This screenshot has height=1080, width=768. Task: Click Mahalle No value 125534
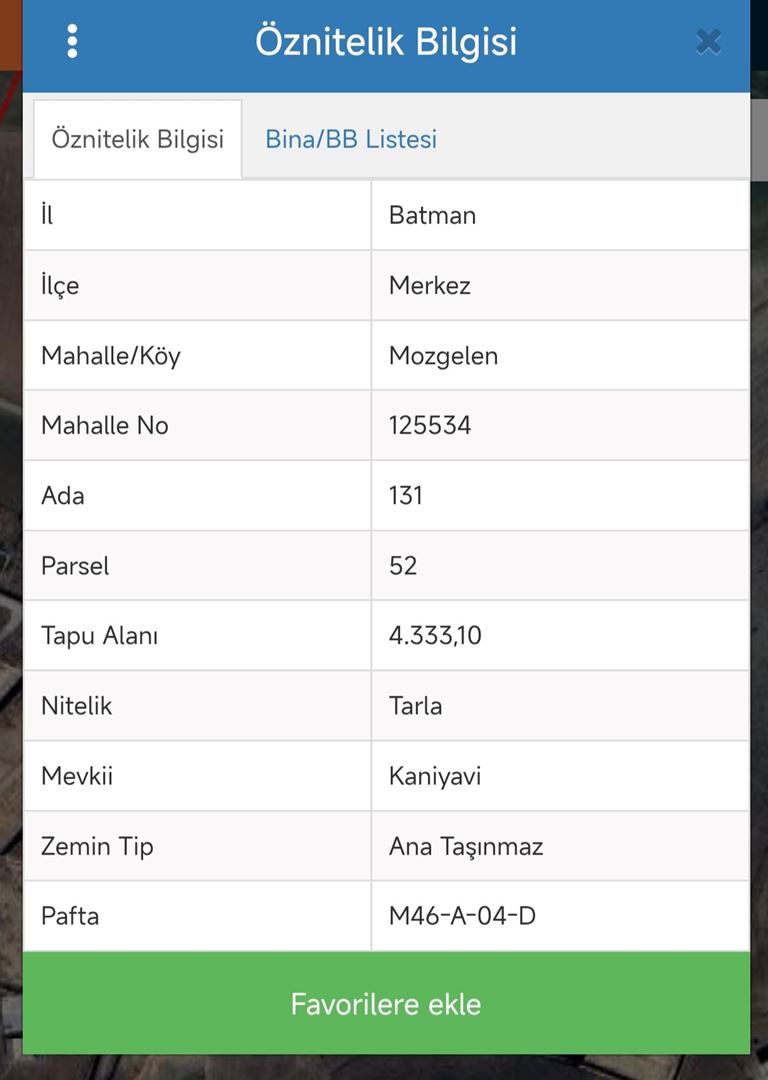tap(430, 426)
